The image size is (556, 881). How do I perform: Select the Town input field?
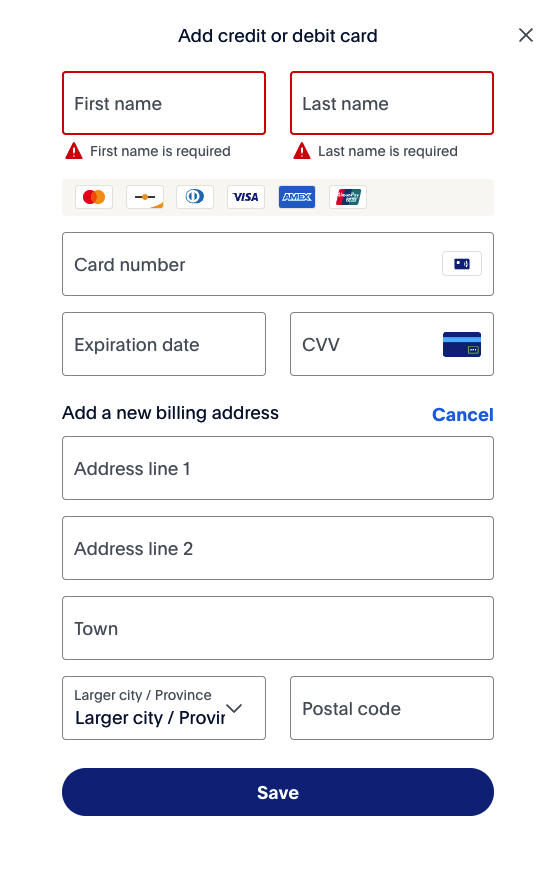pyautogui.click(x=278, y=628)
